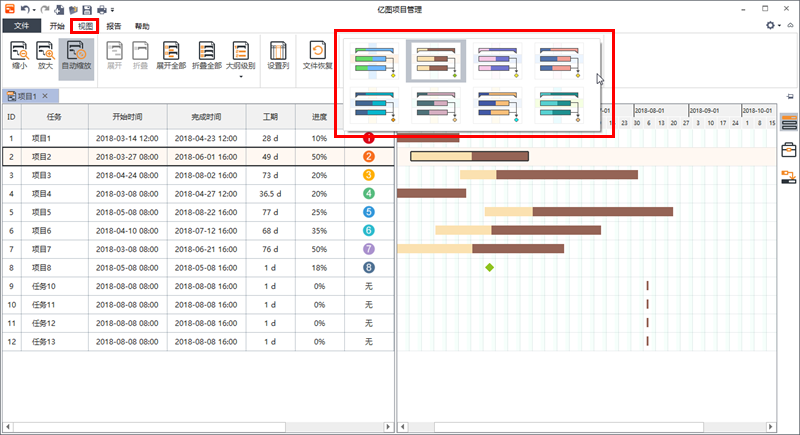Click priority icon 8 in 项目8 row
800x435 pixels.
pyautogui.click(x=368, y=267)
